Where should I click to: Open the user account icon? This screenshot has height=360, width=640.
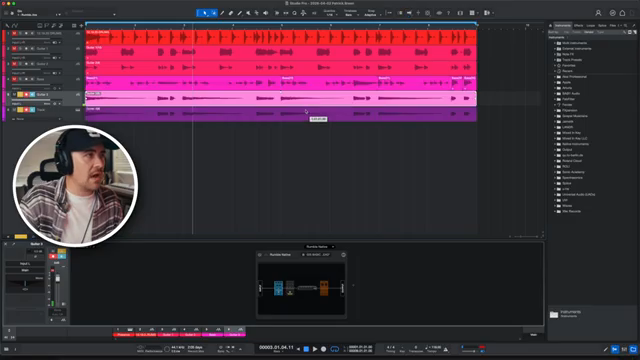tap(598, 13)
